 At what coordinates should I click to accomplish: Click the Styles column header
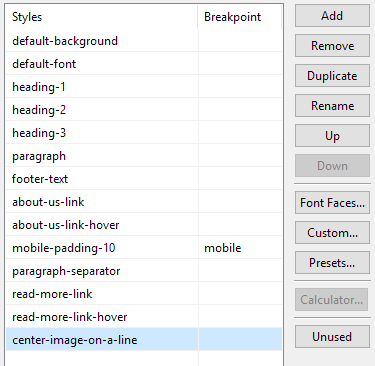click(x=102, y=17)
